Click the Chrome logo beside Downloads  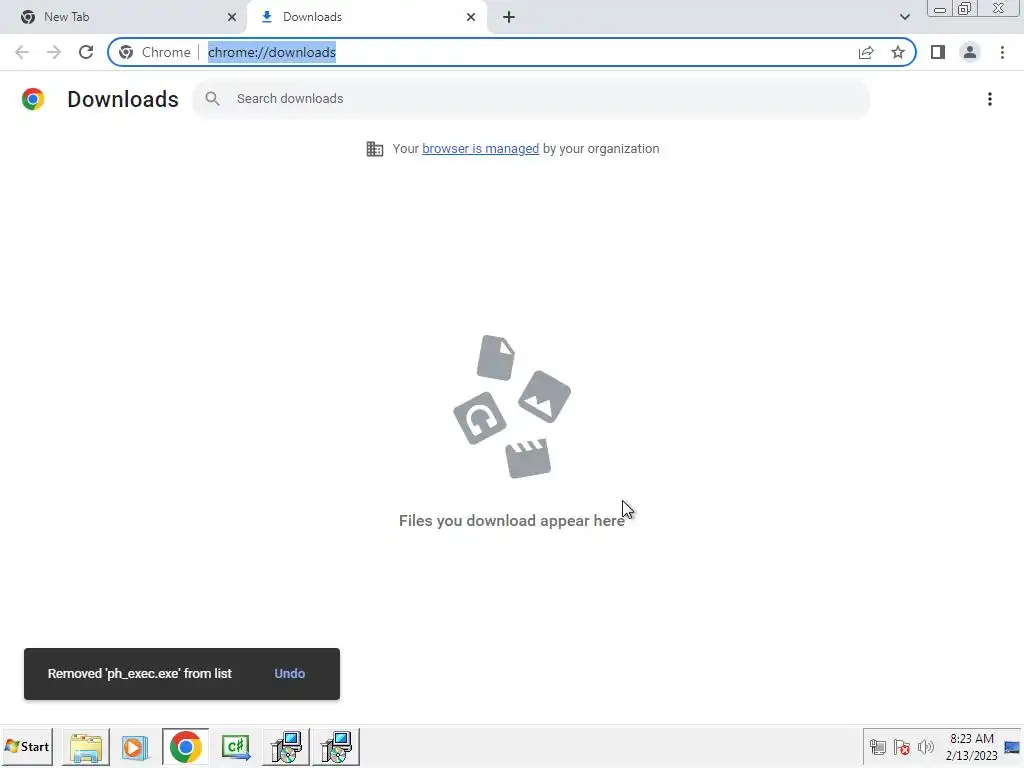click(33, 99)
